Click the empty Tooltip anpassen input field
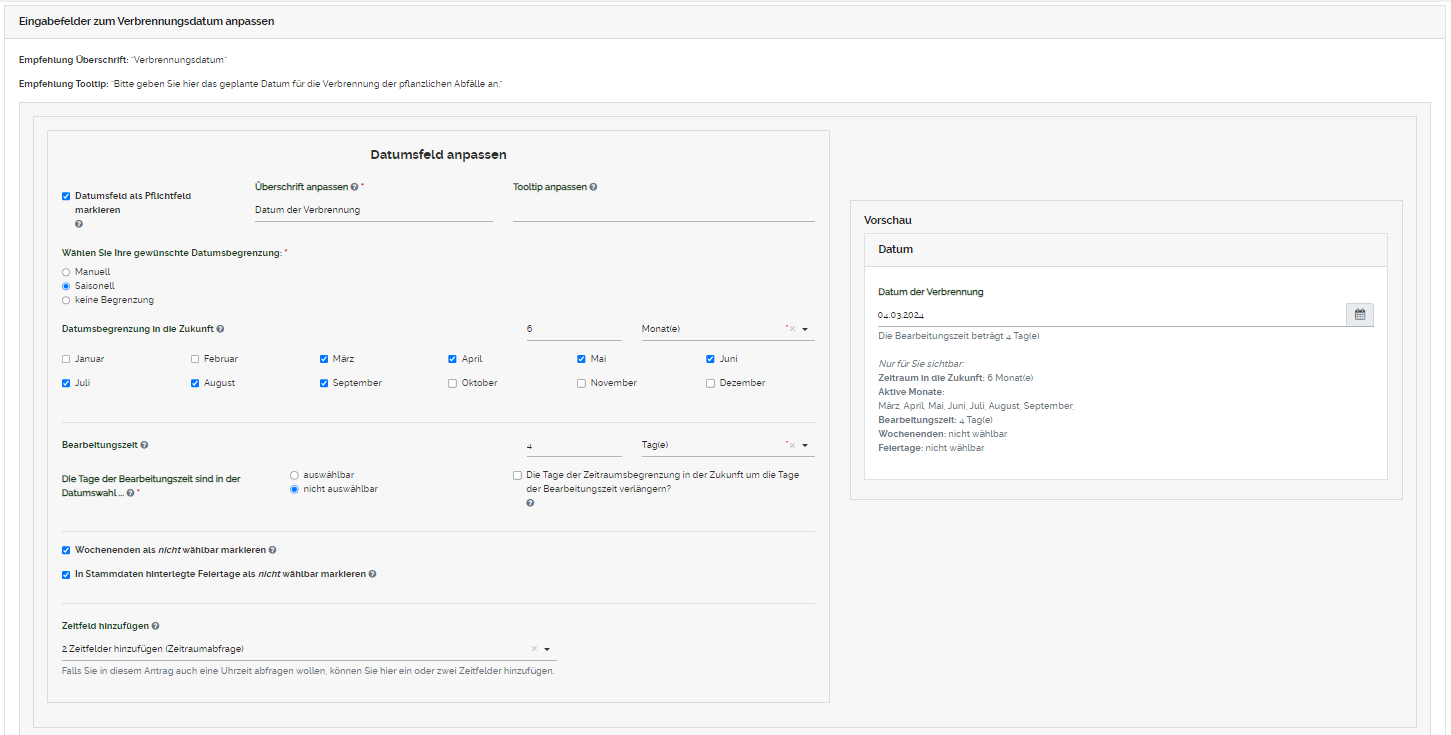This screenshot has height=735, width=1451. click(663, 210)
